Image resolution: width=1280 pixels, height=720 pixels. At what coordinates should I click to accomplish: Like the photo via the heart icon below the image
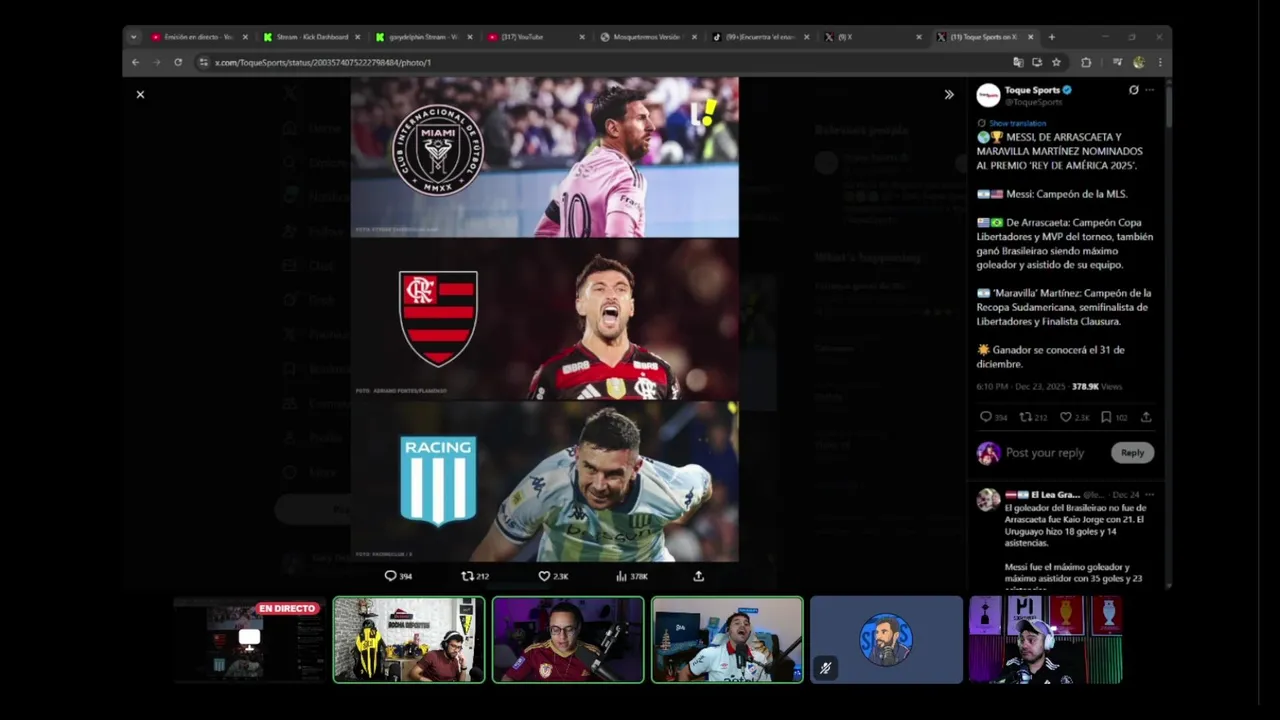coord(544,576)
